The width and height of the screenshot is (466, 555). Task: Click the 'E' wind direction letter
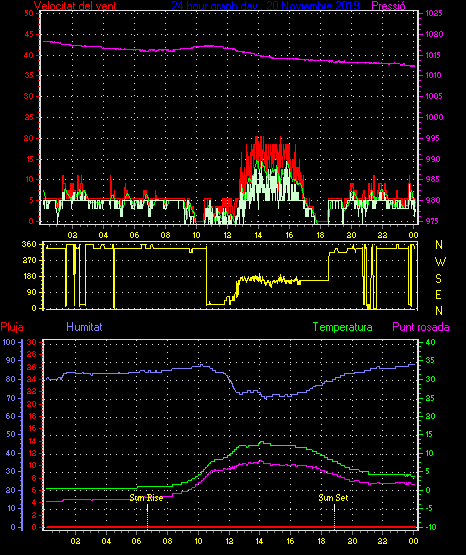click(x=438, y=294)
